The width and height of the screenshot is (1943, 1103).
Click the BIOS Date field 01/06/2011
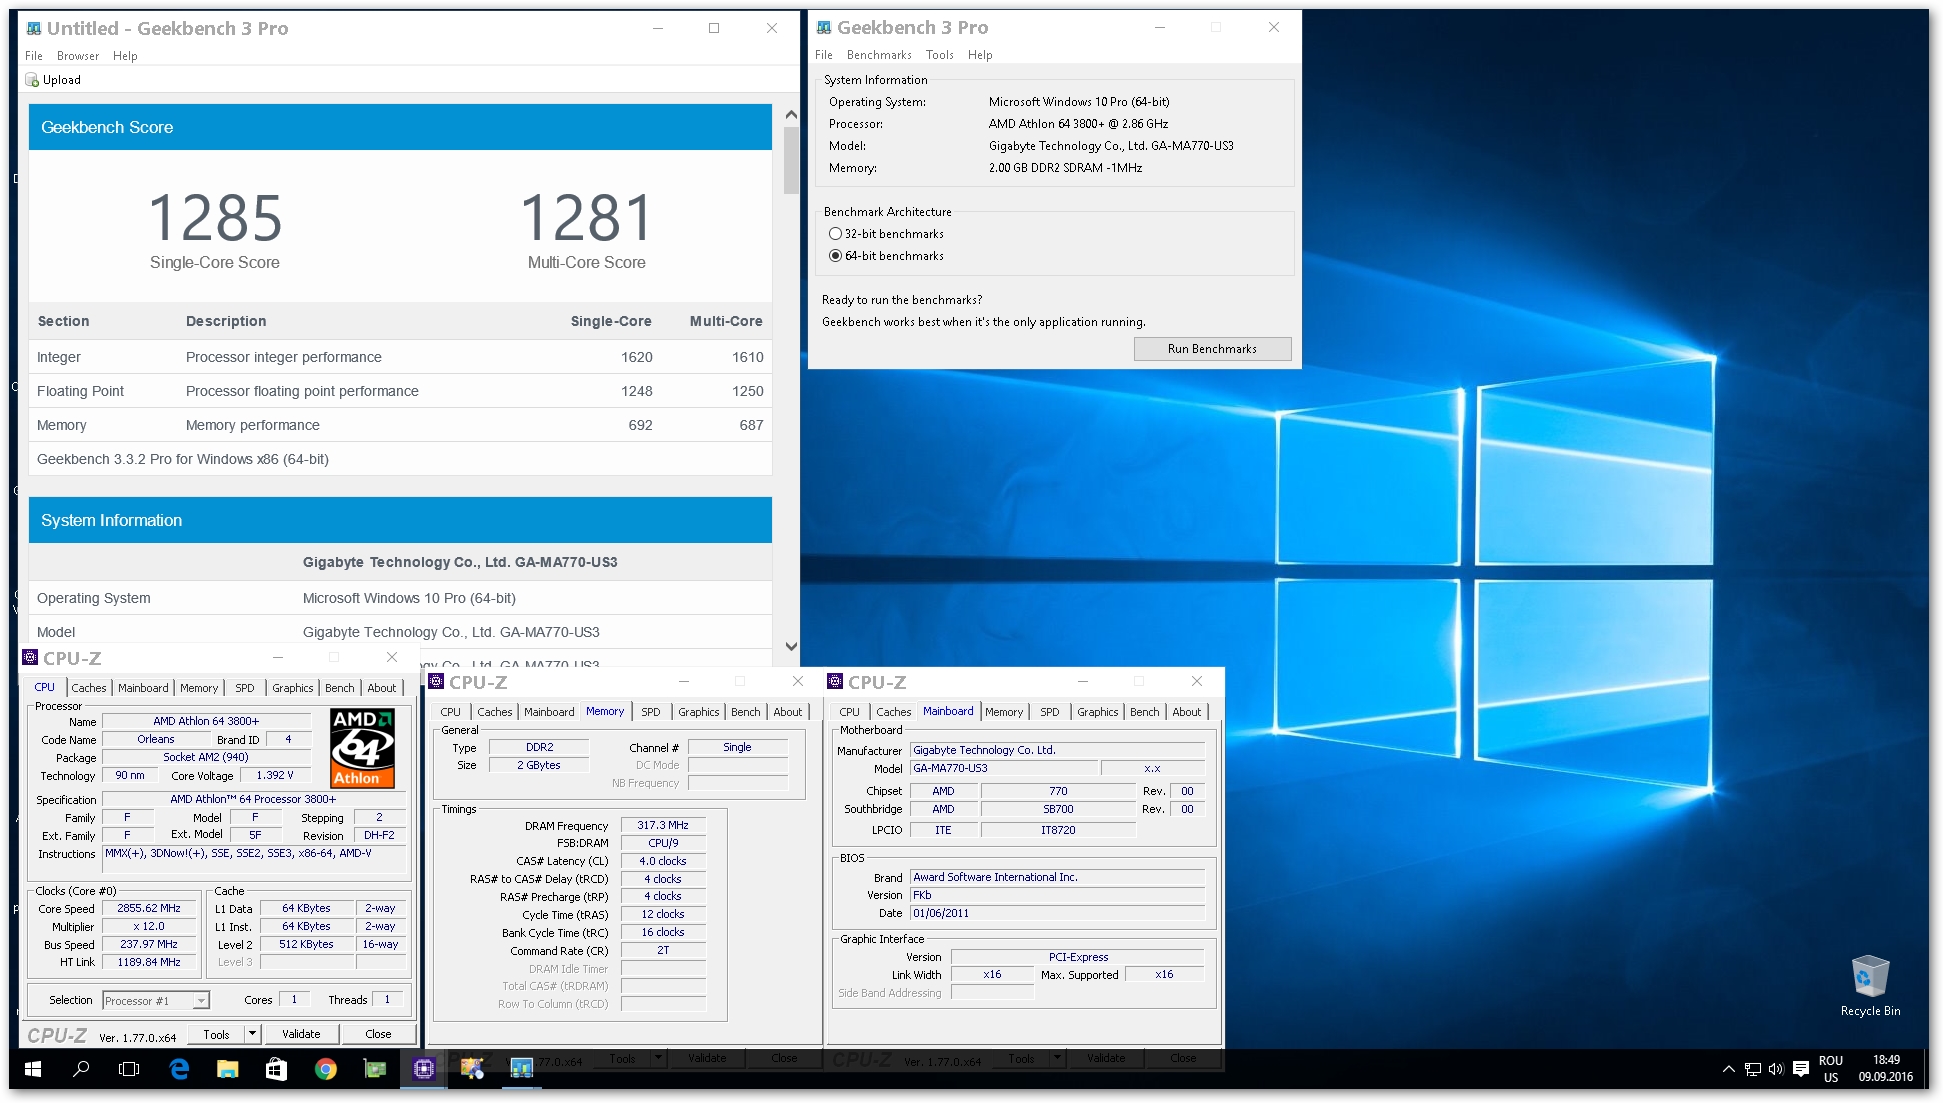1057,913
